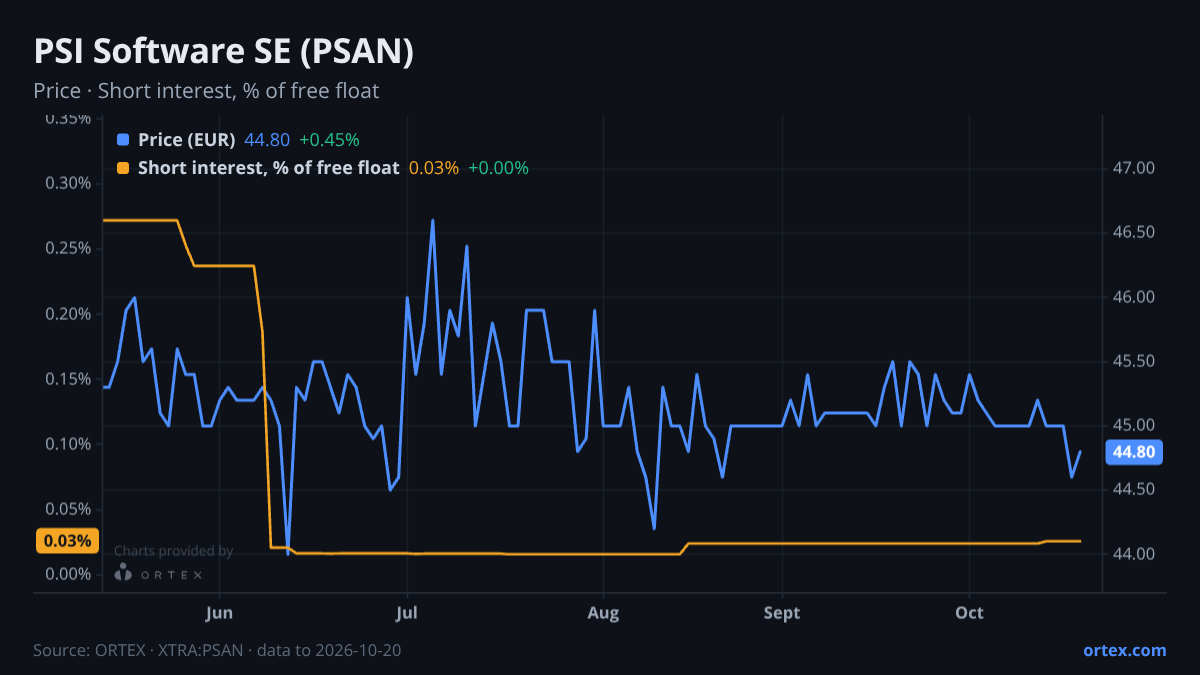Viewport: 1200px width, 675px height.
Task: Click the +0.45% price change value
Action: point(329,140)
